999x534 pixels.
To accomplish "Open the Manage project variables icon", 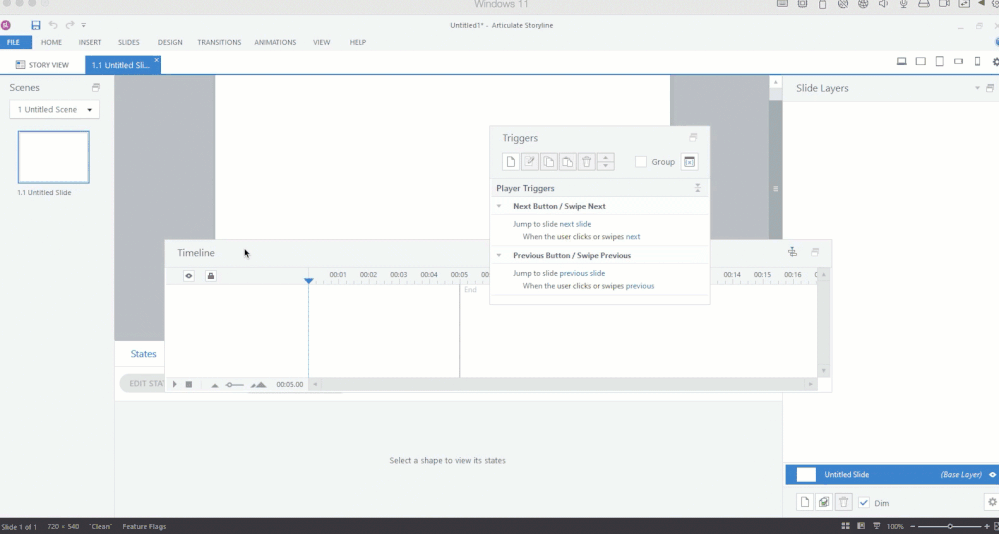I will 689,162.
